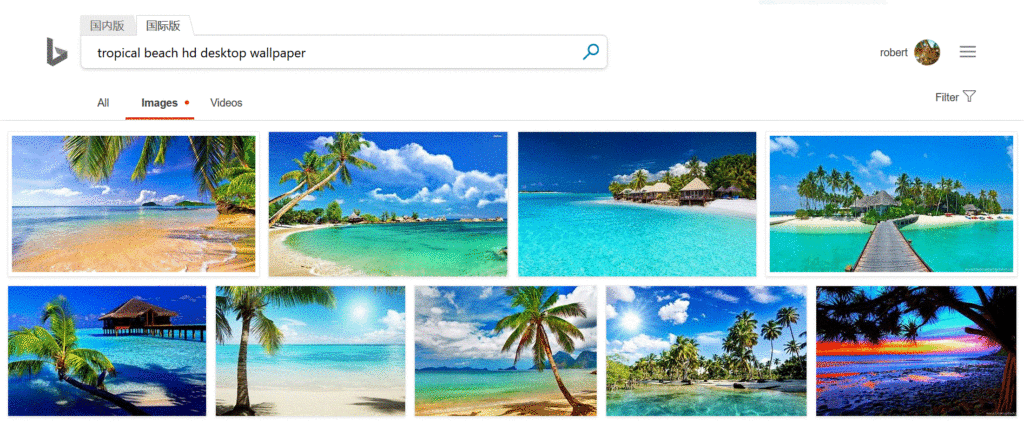Image resolution: width=1024 pixels, height=423 pixels.
Task: Switch to the 国内版 tab
Action: (107, 26)
